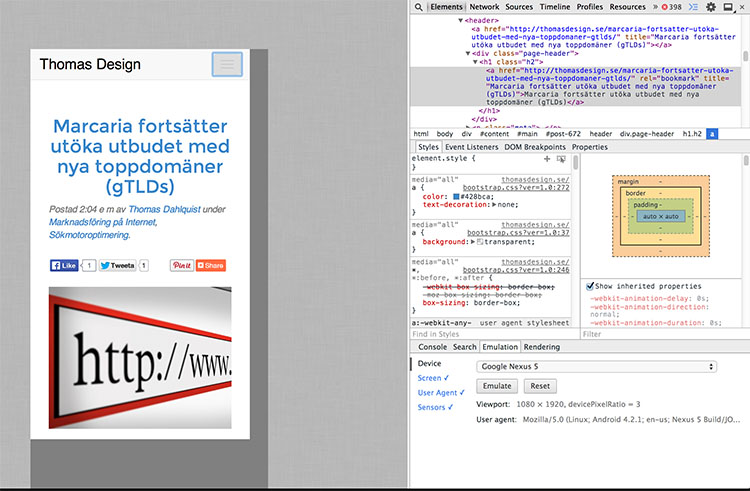Open the Google Nexus 5 device dropdown
The image size is (750, 491).
[x=596, y=367]
